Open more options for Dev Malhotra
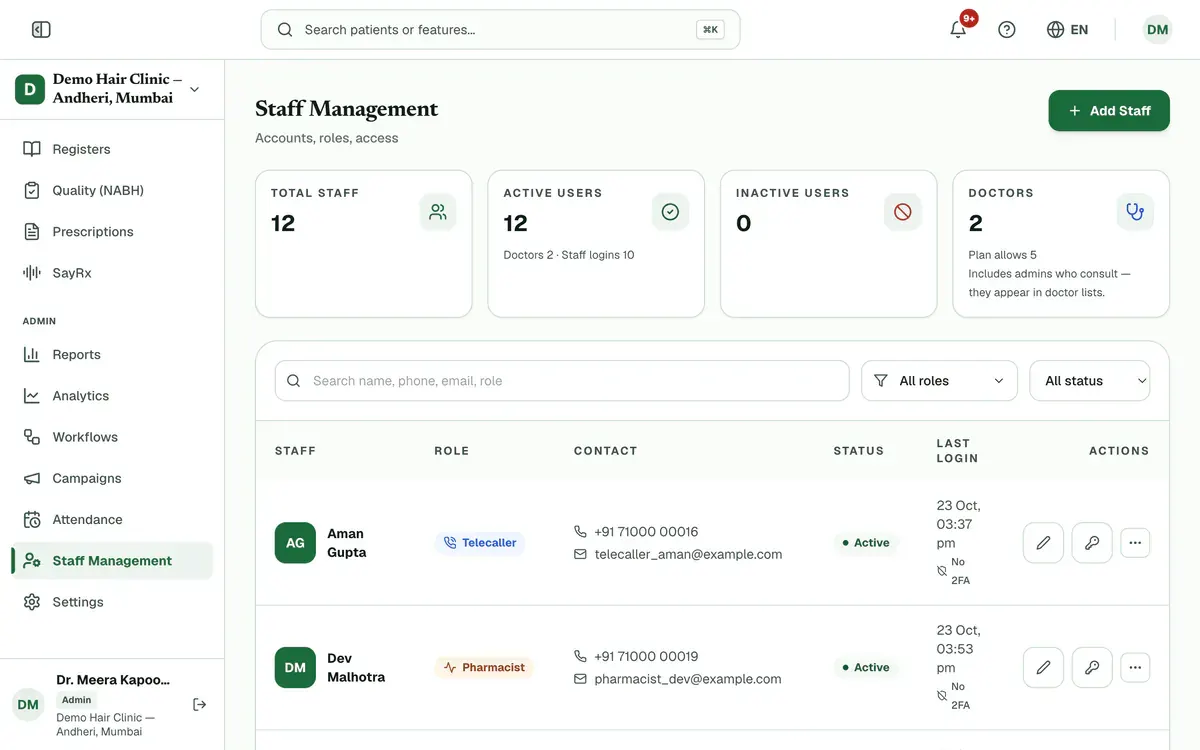 [x=1135, y=667]
